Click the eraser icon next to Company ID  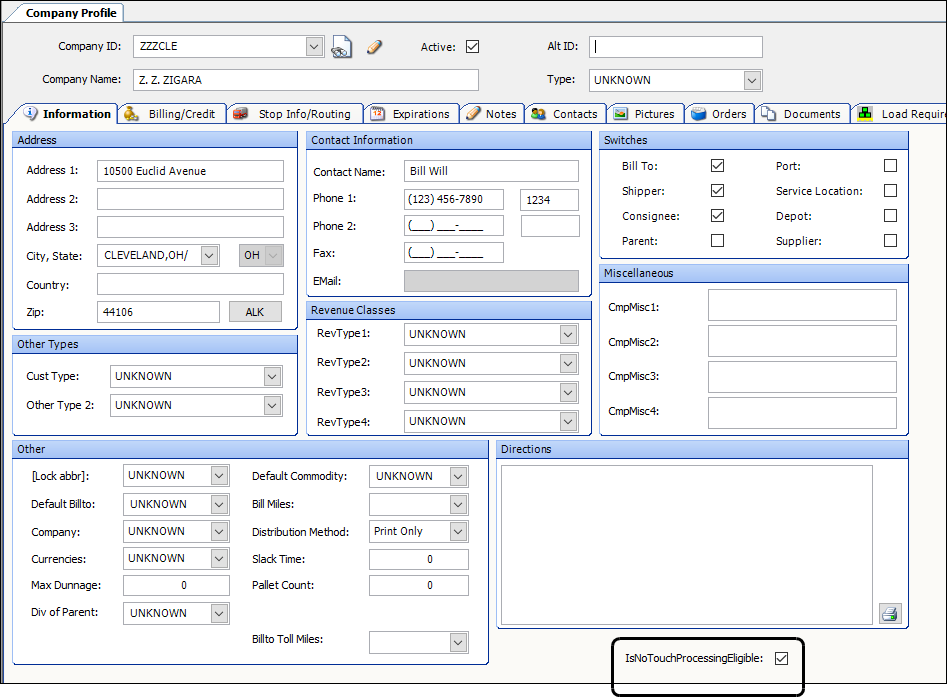[x=375, y=47]
